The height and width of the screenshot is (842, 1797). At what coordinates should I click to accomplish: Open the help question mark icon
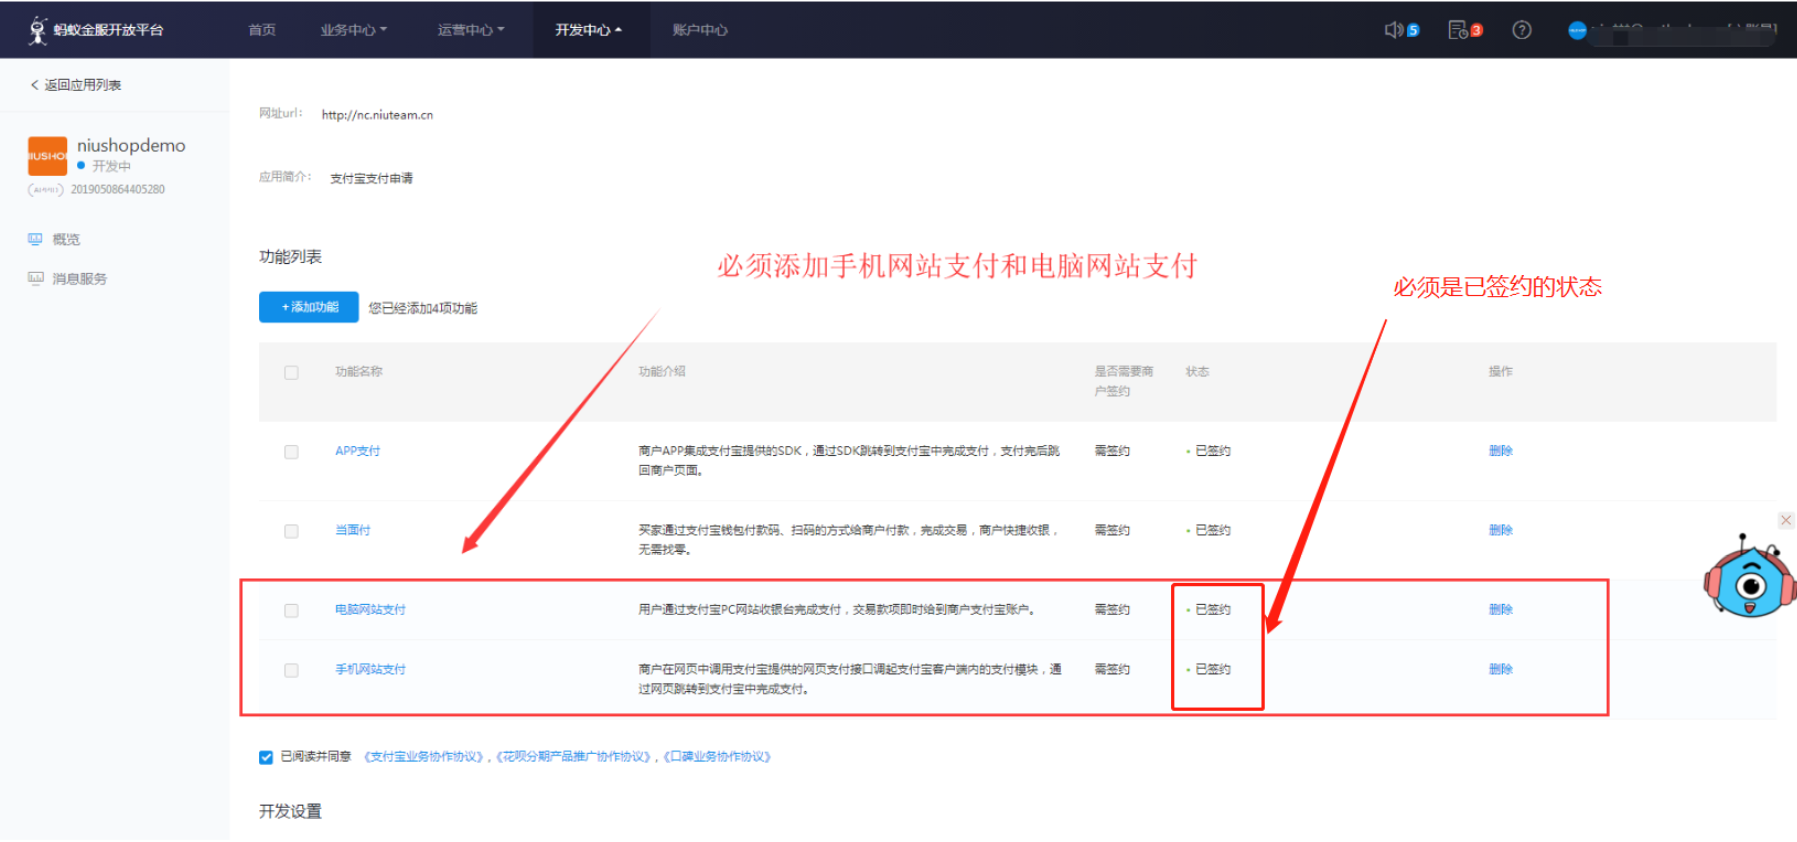tap(1522, 30)
